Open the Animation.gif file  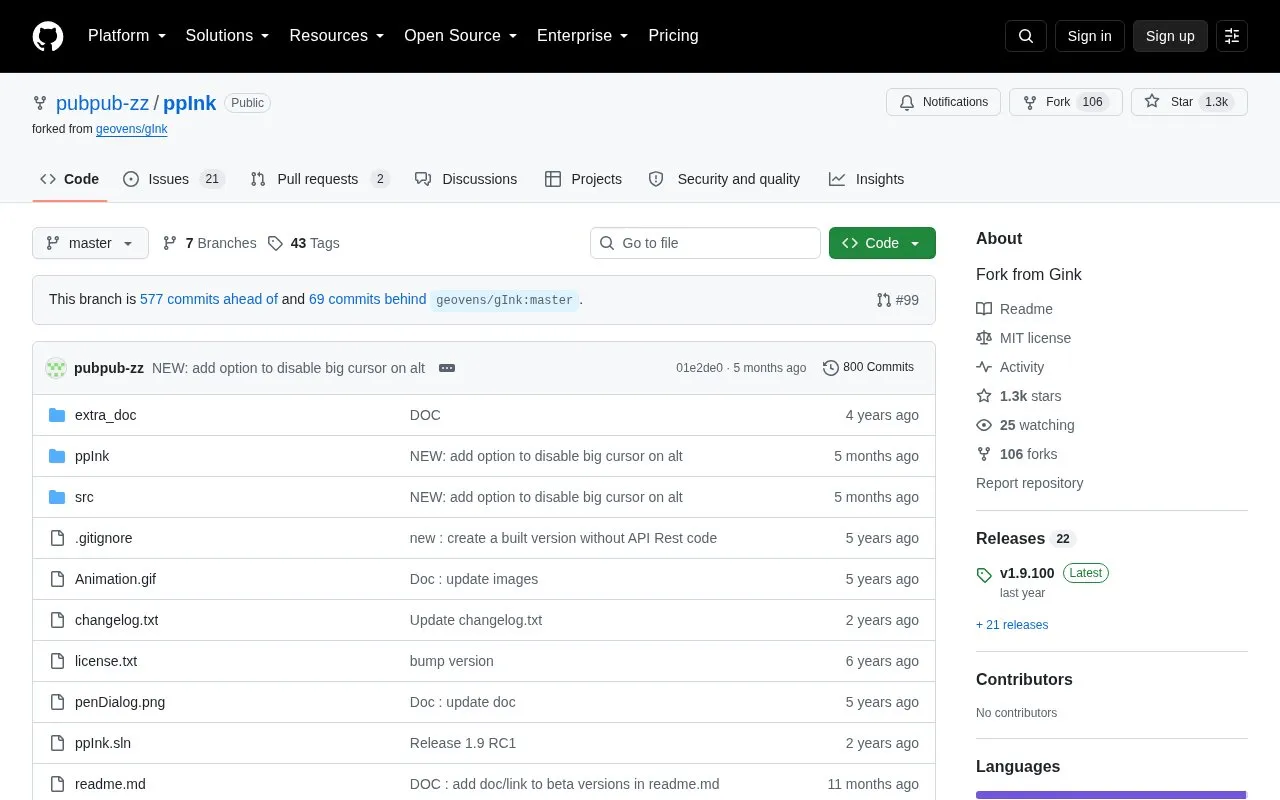[x=115, y=579]
